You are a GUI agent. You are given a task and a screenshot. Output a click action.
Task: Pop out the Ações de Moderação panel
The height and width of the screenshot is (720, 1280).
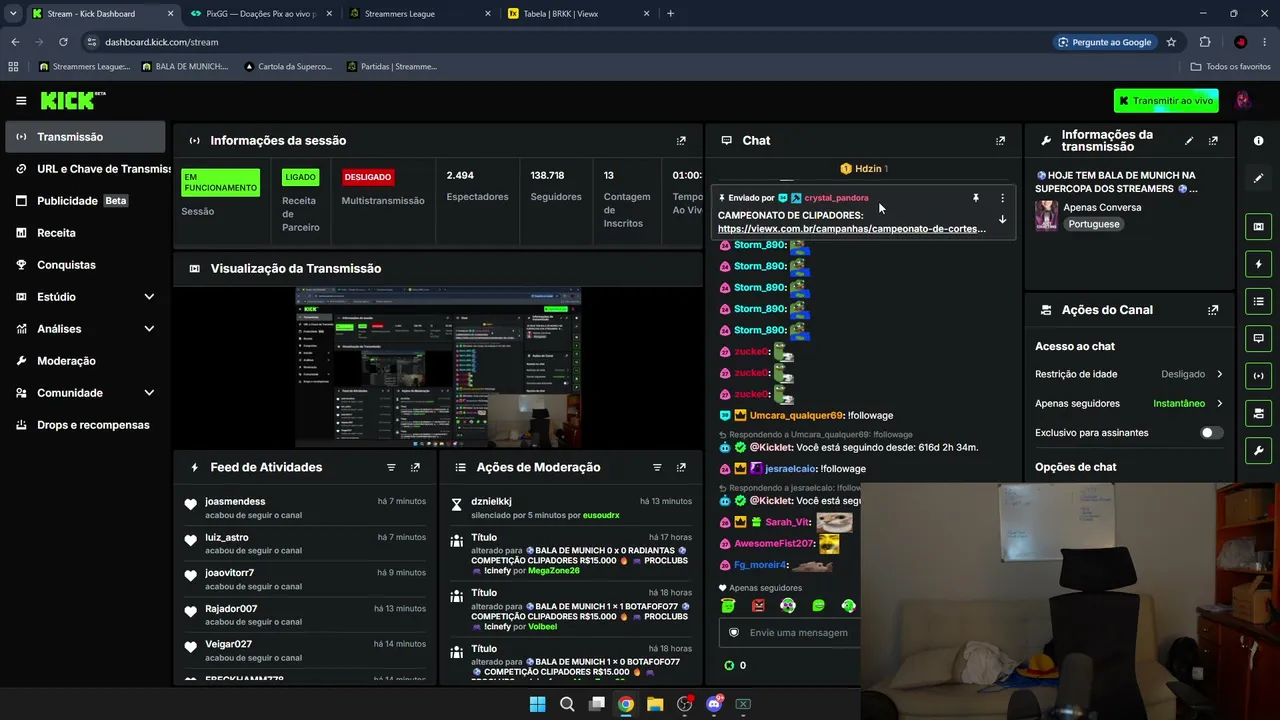pyautogui.click(x=681, y=467)
